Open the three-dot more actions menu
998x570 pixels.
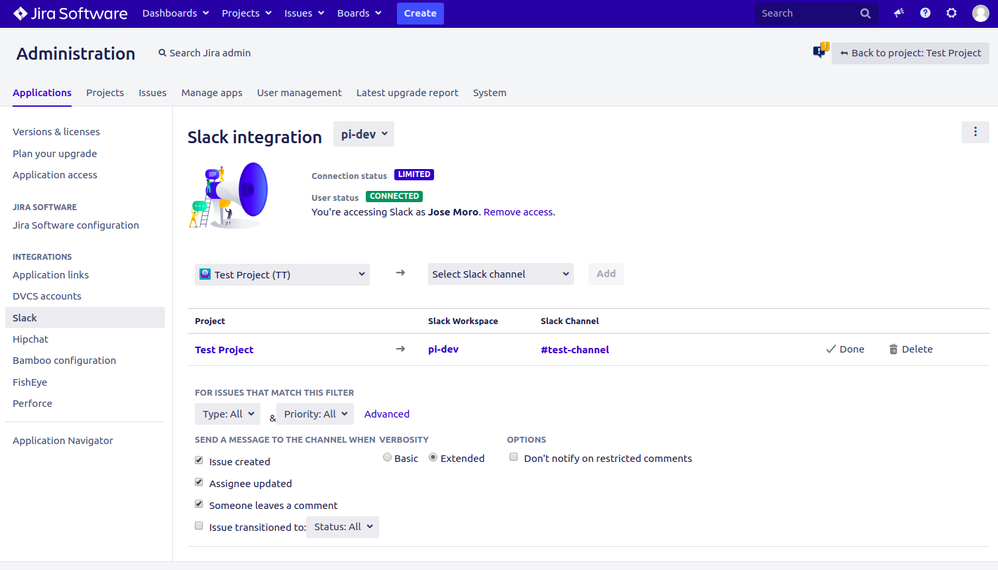pos(975,132)
